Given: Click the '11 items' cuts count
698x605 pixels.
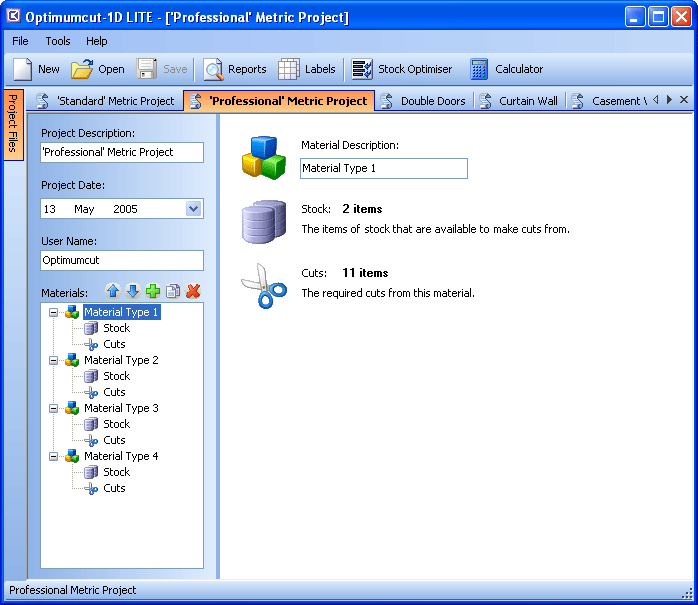Looking at the screenshot, I should (365, 273).
